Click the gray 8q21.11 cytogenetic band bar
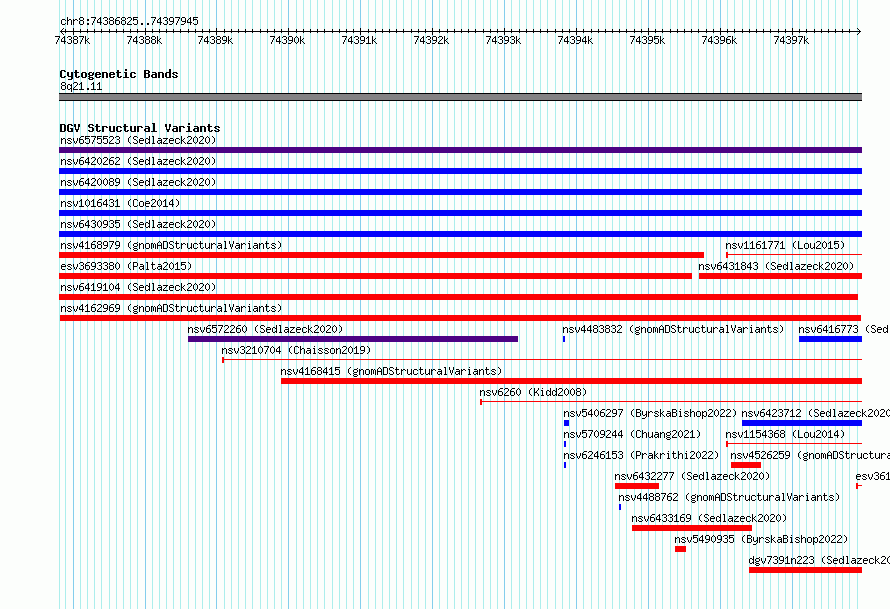 pyautogui.click(x=460, y=97)
